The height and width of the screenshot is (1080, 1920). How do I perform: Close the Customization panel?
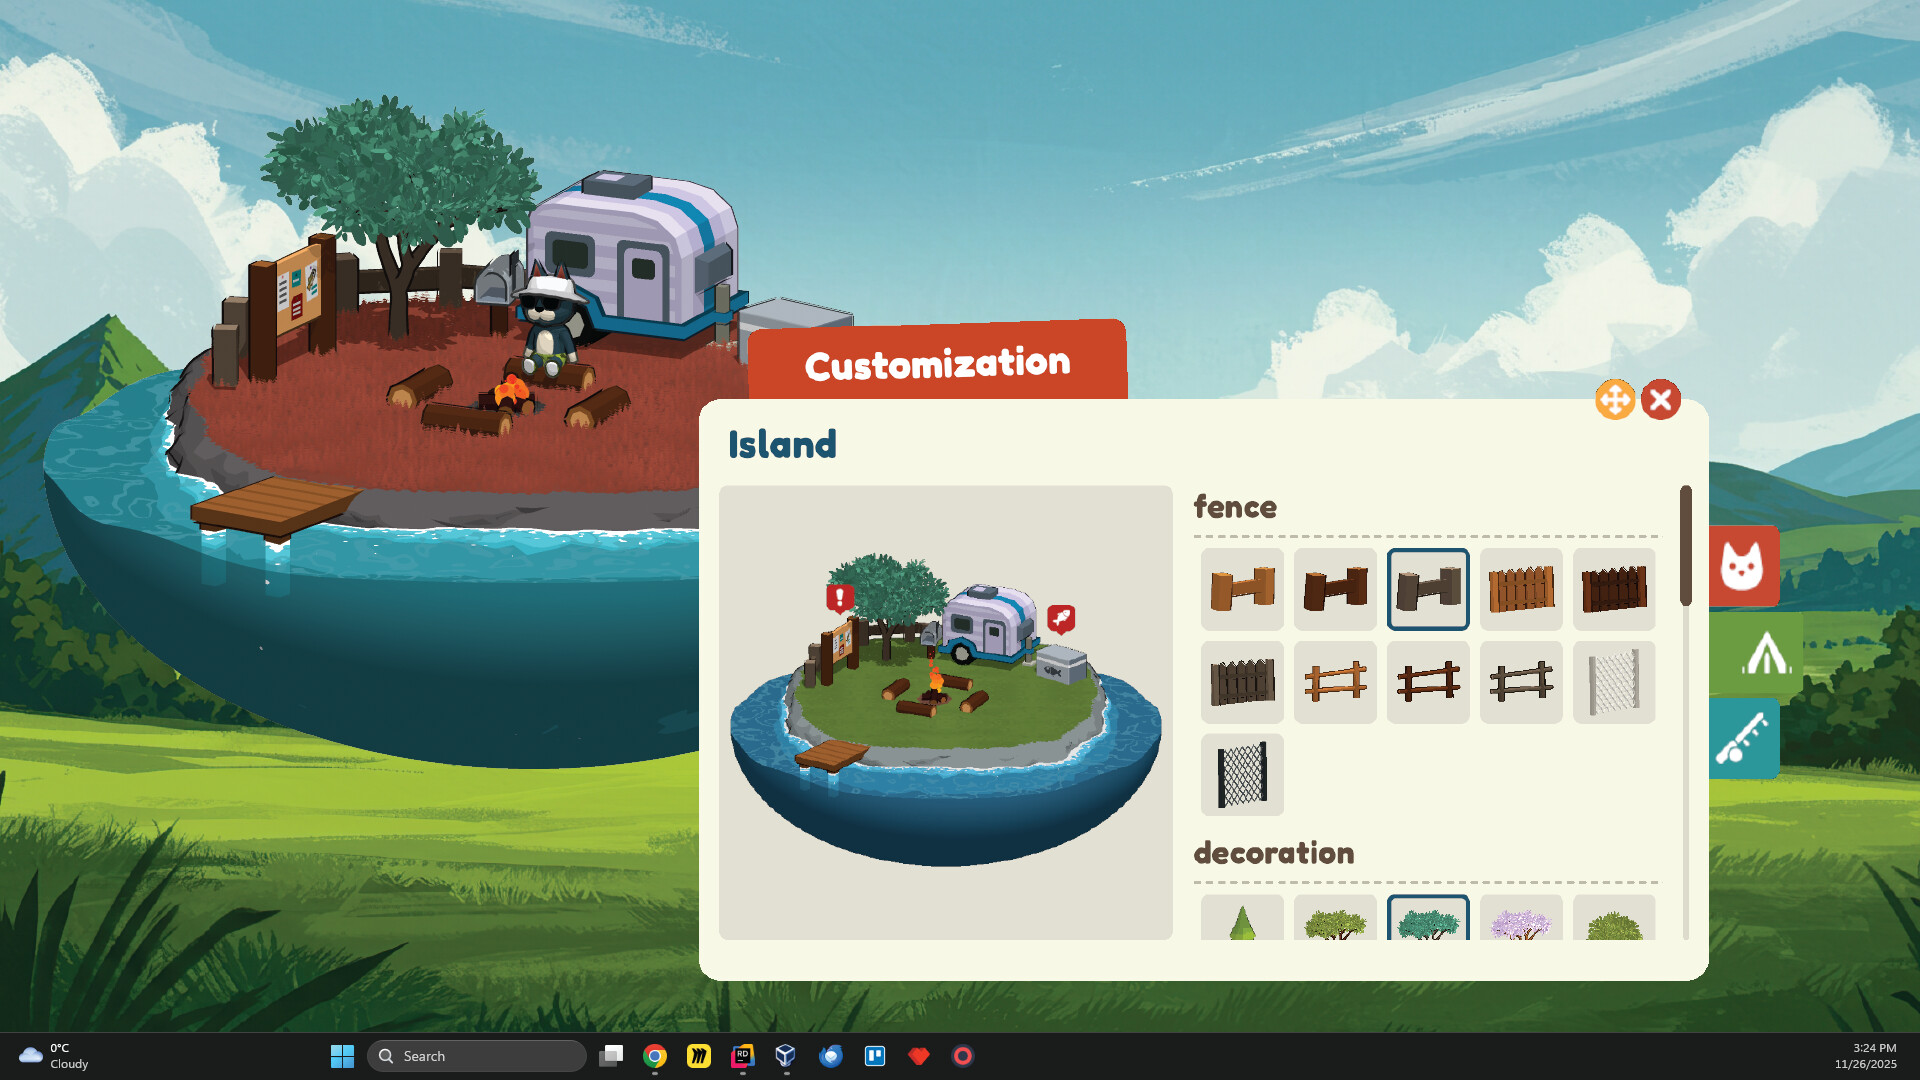coord(1662,399)
